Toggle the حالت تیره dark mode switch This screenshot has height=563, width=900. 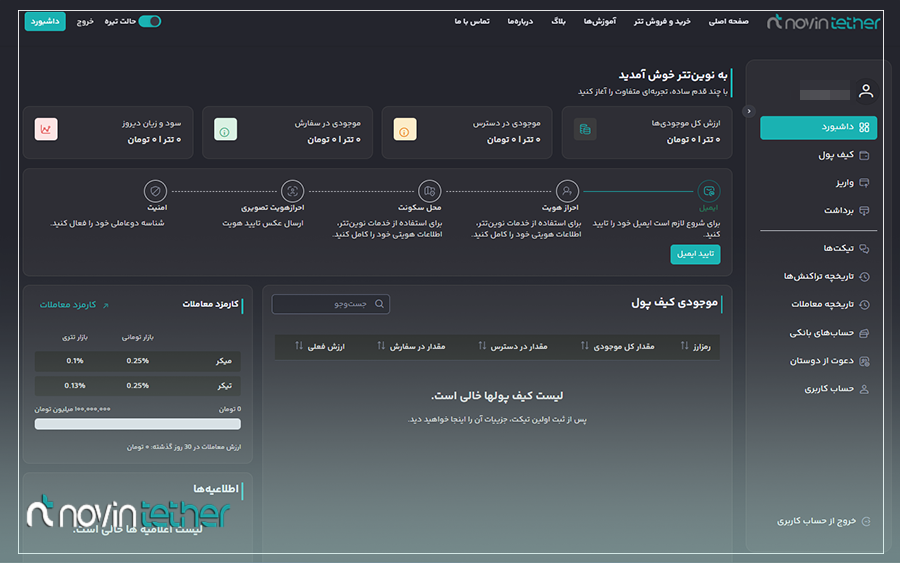click(150, 21)
